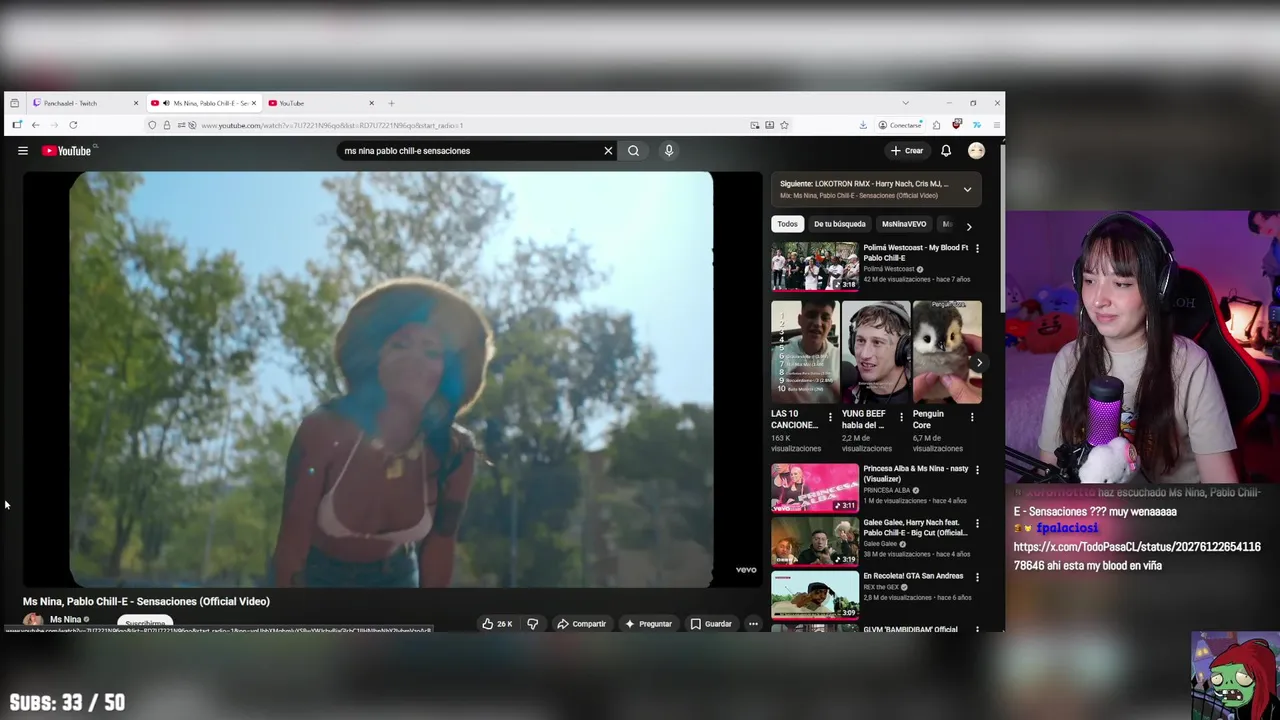Viewport: 1280px width, 720px height.
Task: Click the Compartir button
Action: tap(581, 624)
